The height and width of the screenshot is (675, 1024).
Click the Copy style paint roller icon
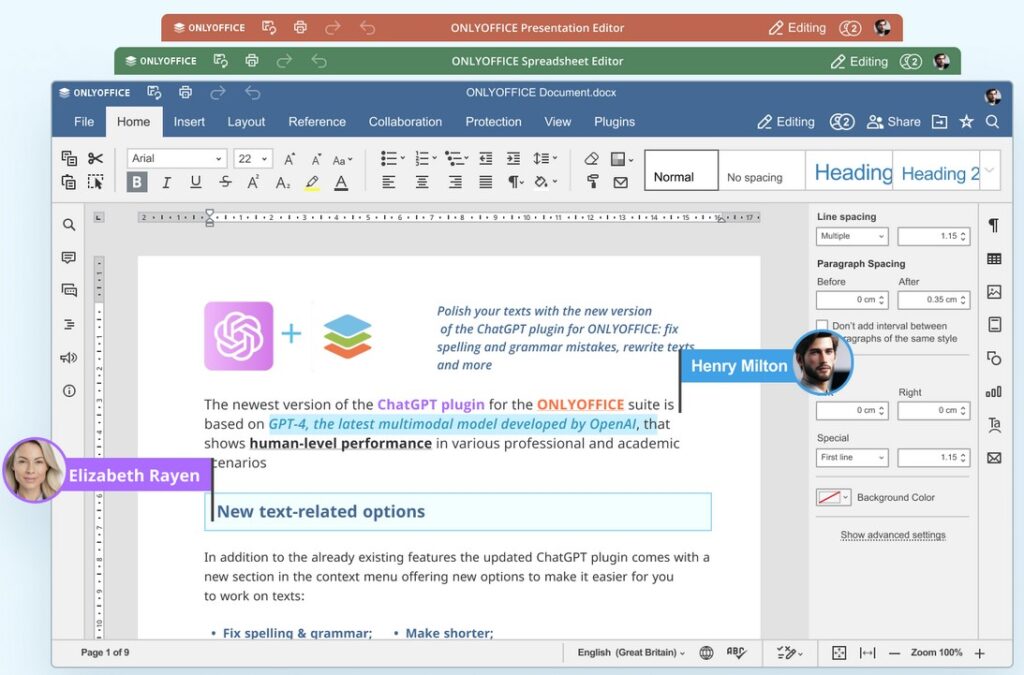592,182
